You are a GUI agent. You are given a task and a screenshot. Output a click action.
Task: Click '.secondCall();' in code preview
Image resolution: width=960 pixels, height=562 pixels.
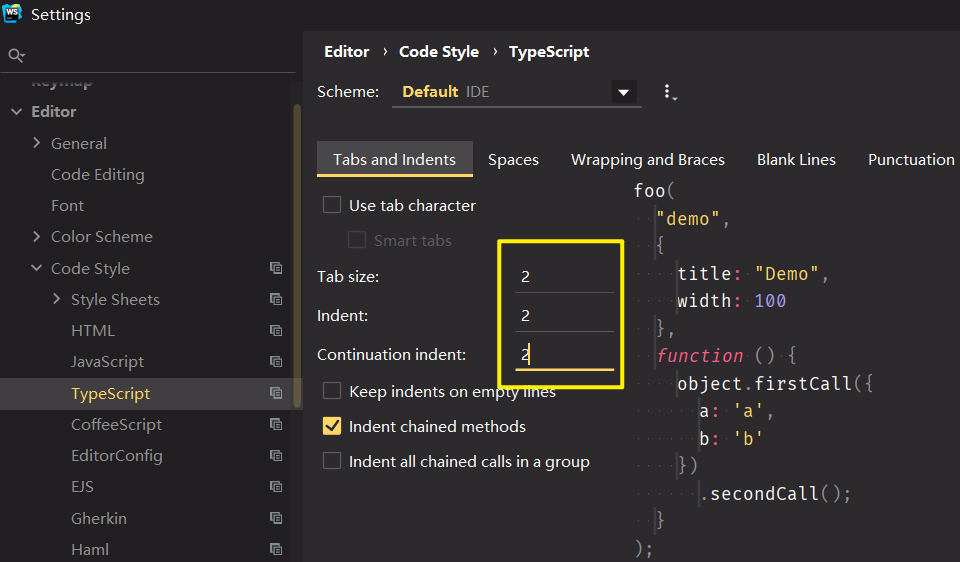coord(775,494)
